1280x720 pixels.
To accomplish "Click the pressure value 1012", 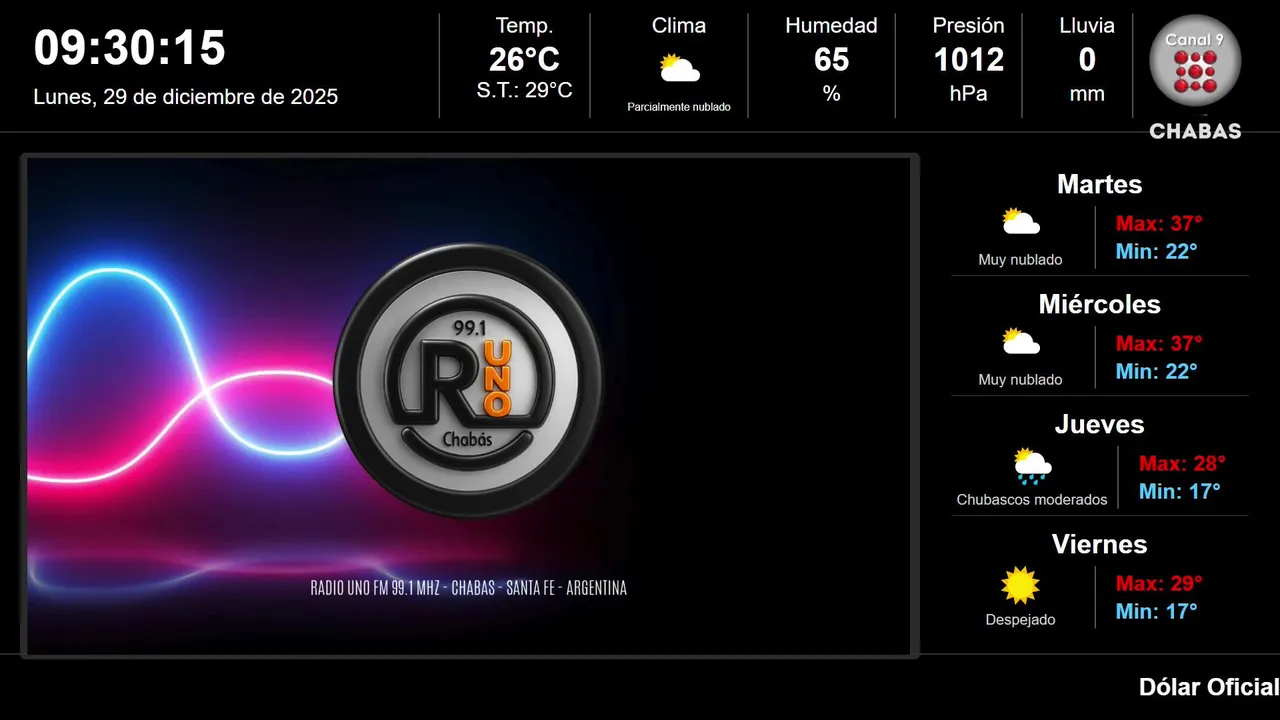I will point(968,60).
